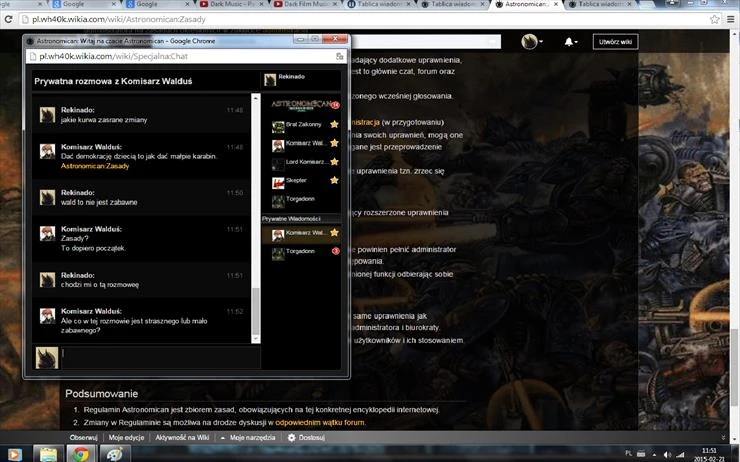
Task: Click Komisarz Walduś avatar beside 'To dopiero początek'
Action: 47,234
